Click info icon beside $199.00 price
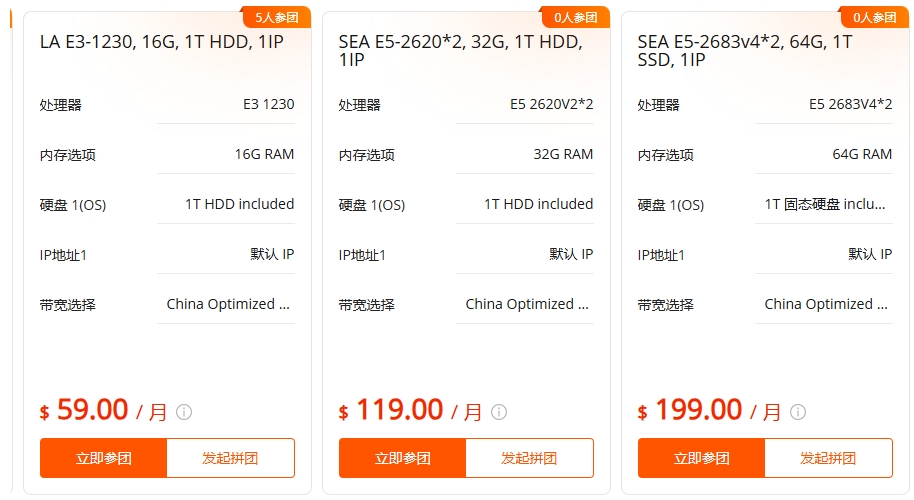 (x=798, y=412)
